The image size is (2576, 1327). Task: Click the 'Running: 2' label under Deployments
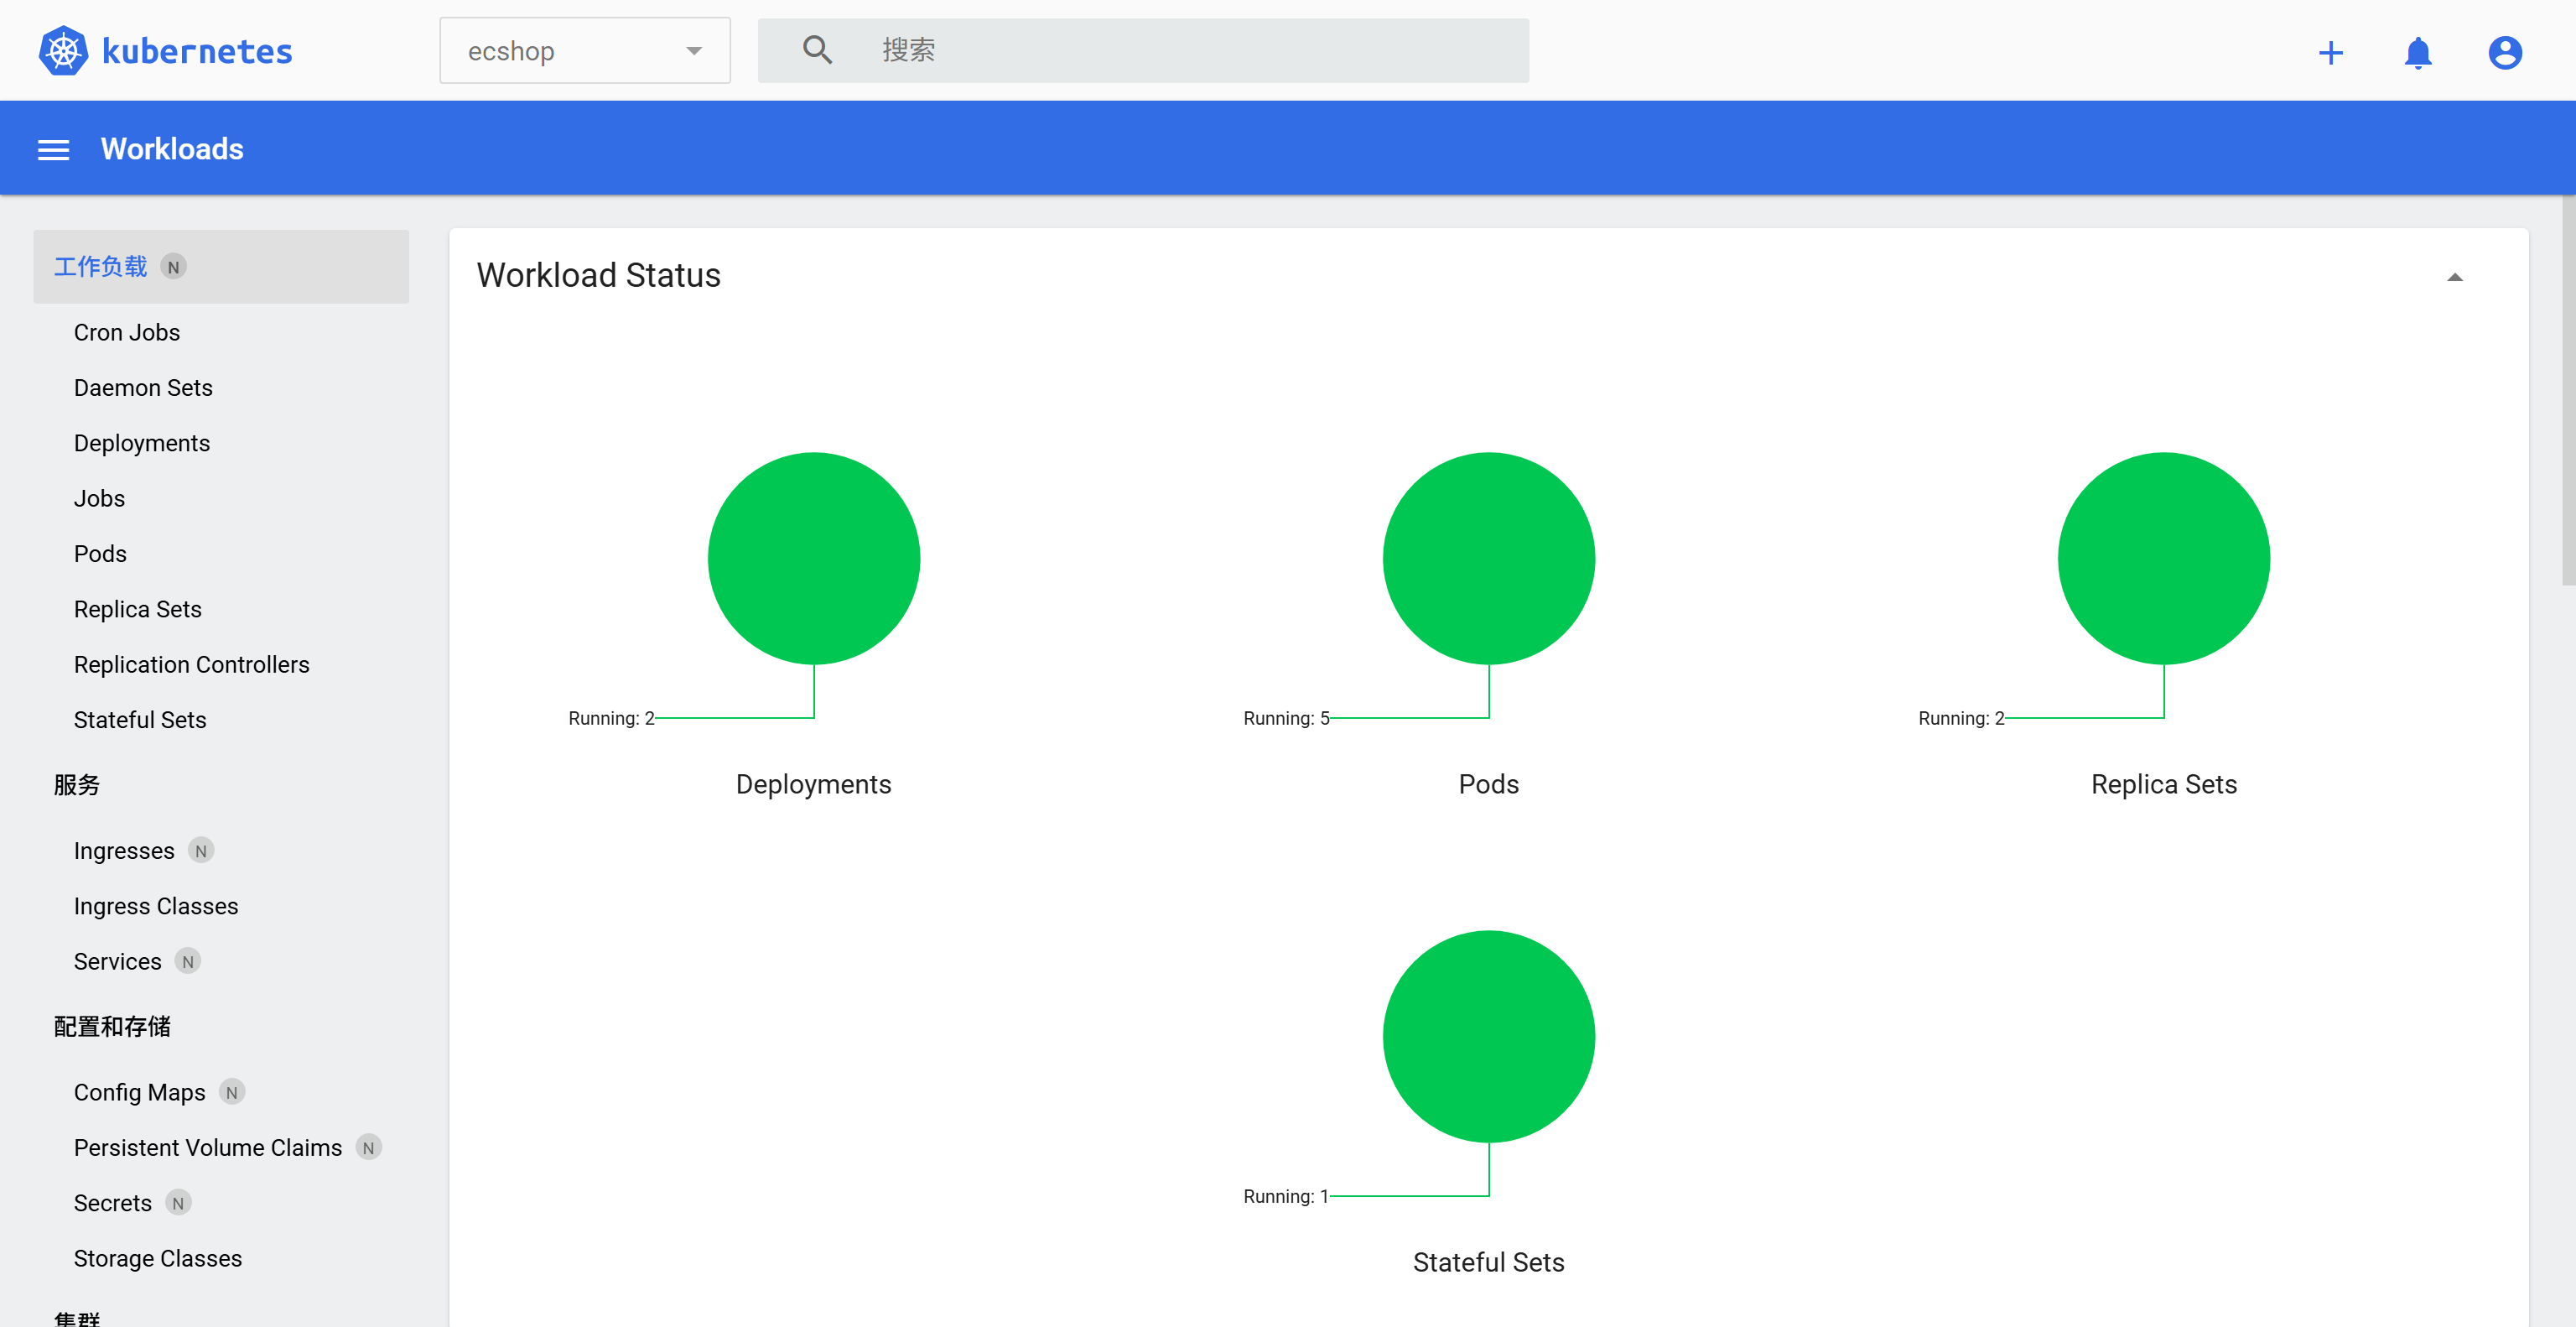[611, 719]
